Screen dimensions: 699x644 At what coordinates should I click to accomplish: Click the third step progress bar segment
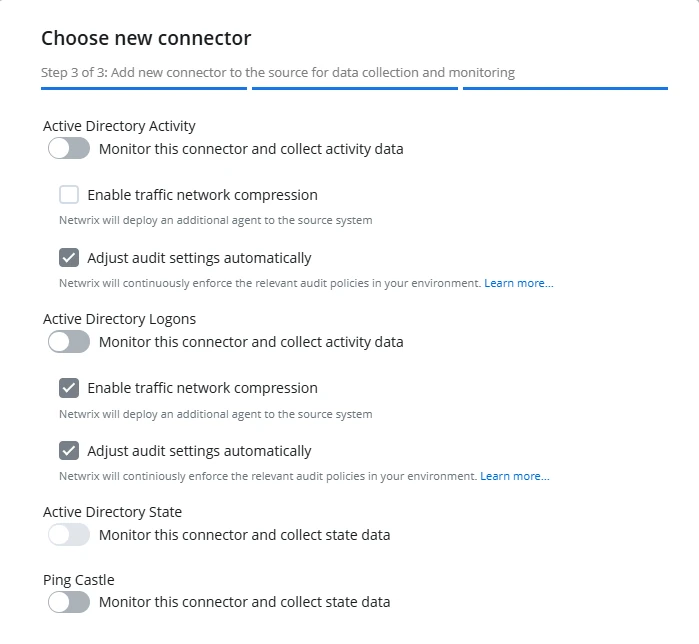click(x=565, y=89)
